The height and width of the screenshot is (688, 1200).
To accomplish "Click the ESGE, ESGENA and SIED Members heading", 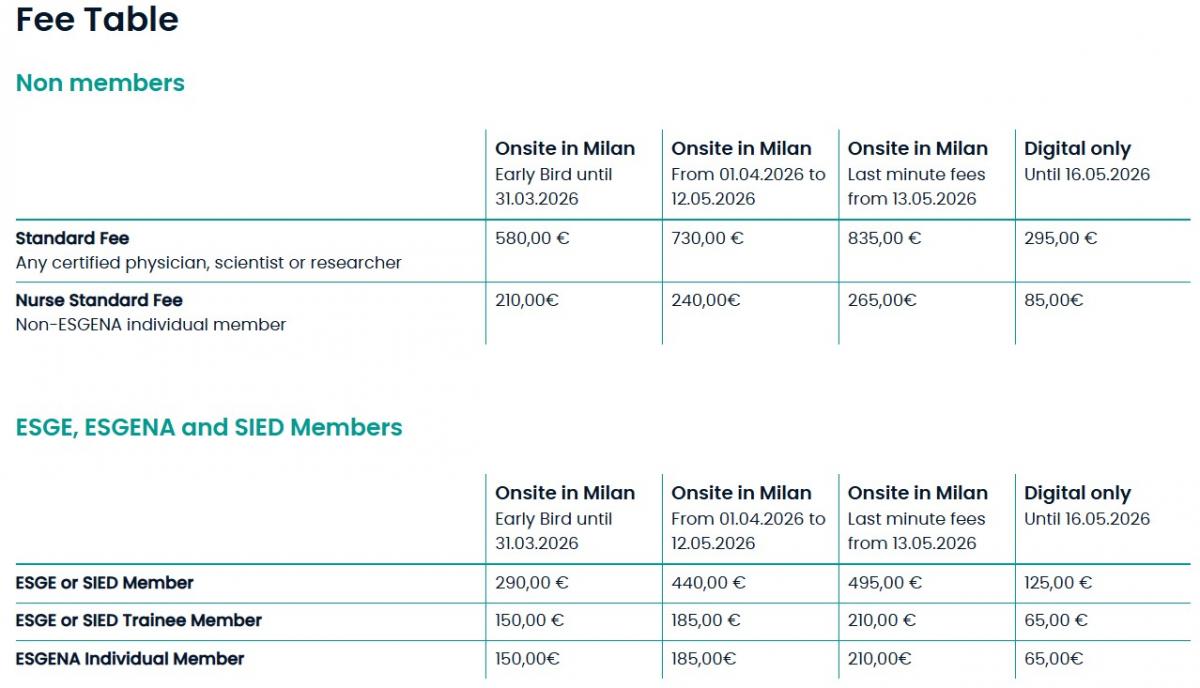I will point(209,427).
